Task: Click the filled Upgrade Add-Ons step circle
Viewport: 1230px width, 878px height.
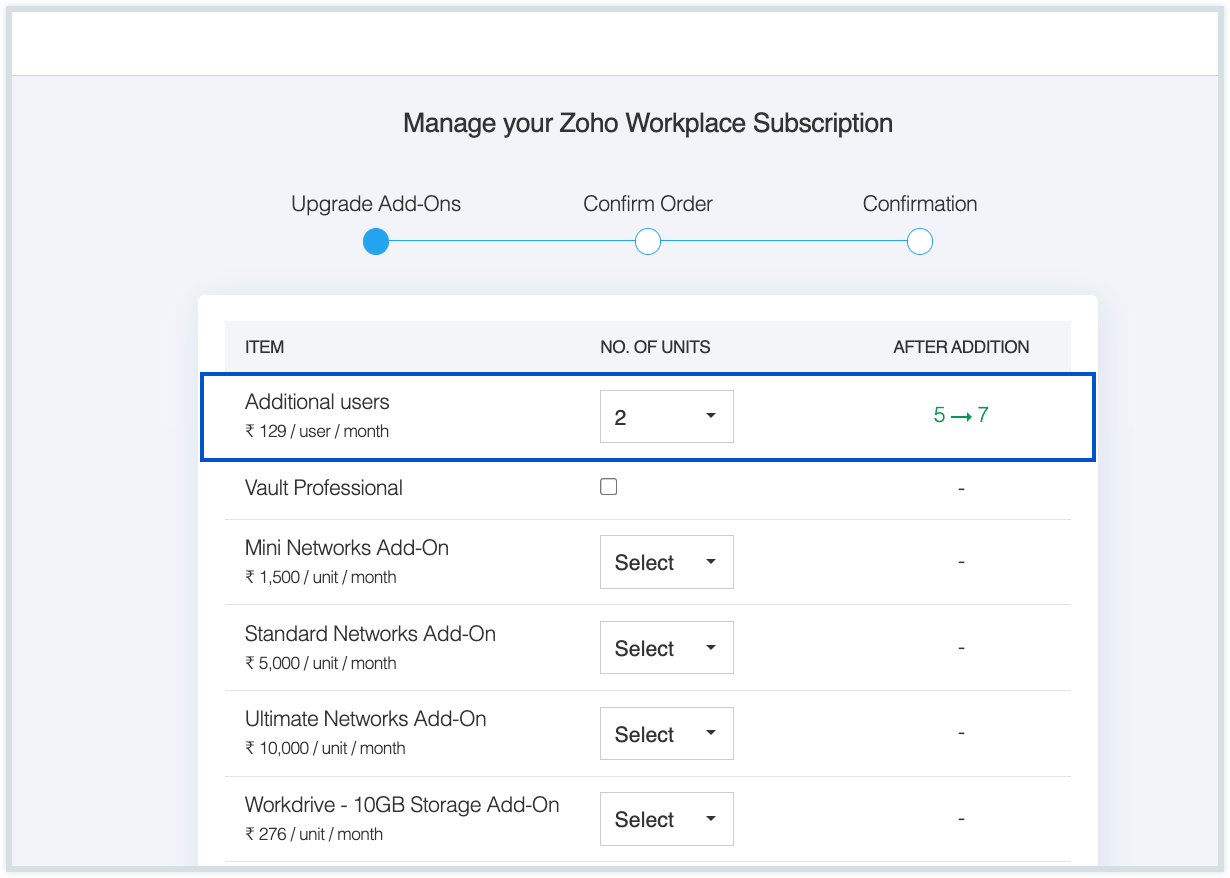Action: tap(376, 242)
